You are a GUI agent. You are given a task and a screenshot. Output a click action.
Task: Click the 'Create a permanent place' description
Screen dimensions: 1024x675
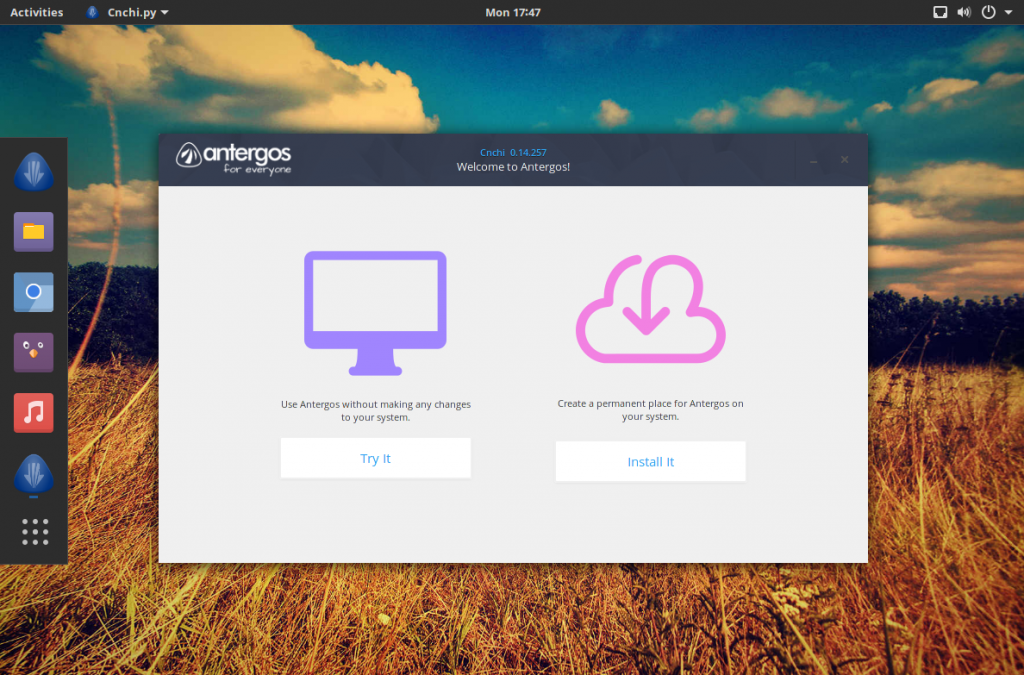[x=650, y=410]
